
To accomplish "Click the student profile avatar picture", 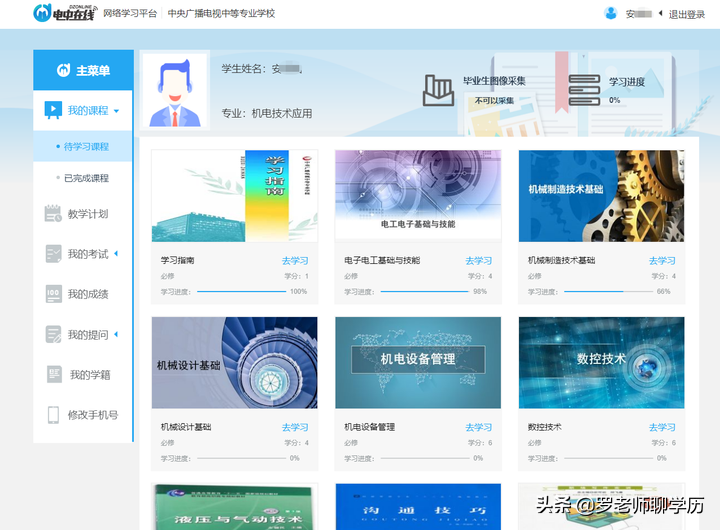I will 174,90.
